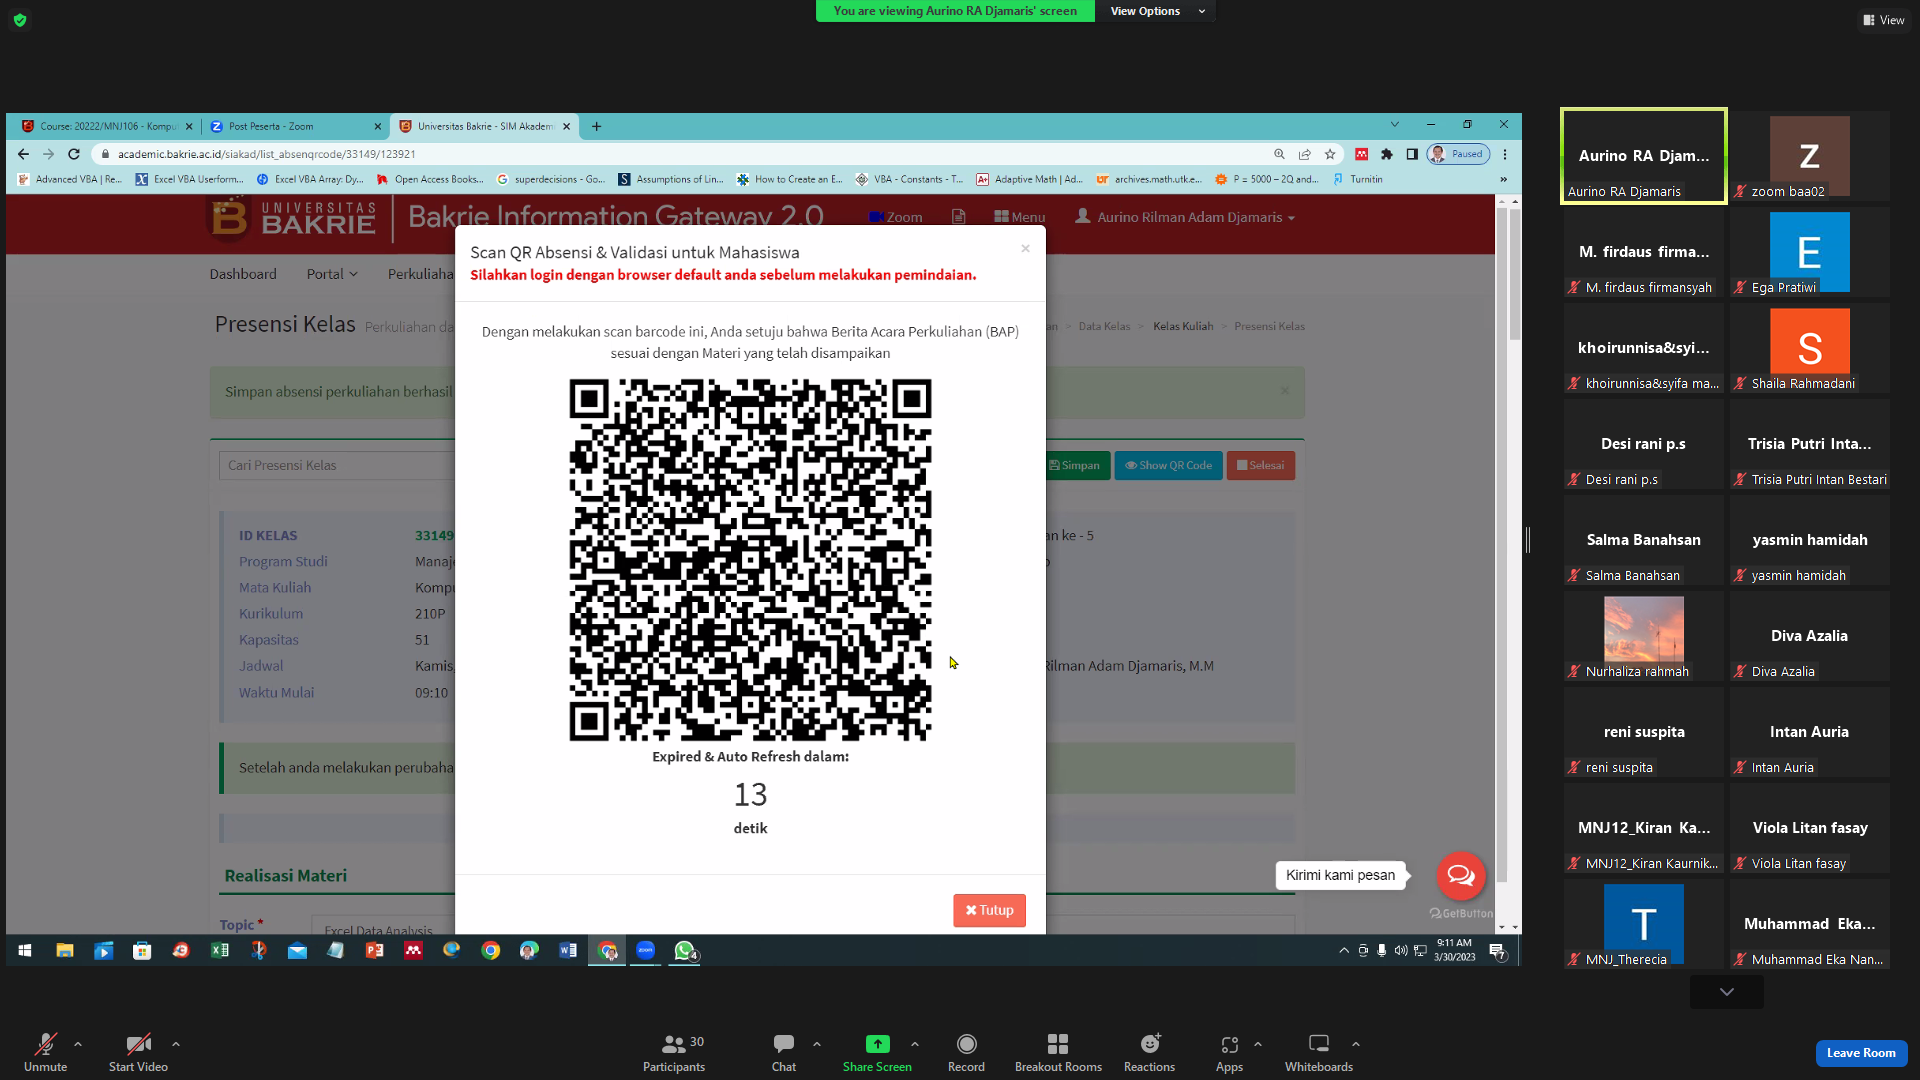Screen dimensions: 1920x1080
Task: Open the chat bubble message widget
Action: click(1461, 876)
